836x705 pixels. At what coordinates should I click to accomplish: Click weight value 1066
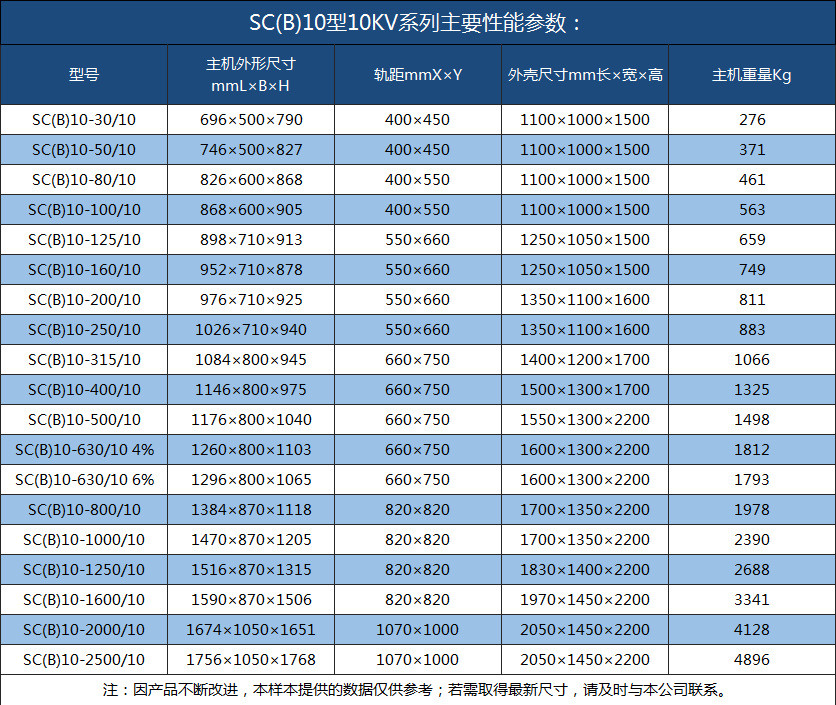(751, 360)
